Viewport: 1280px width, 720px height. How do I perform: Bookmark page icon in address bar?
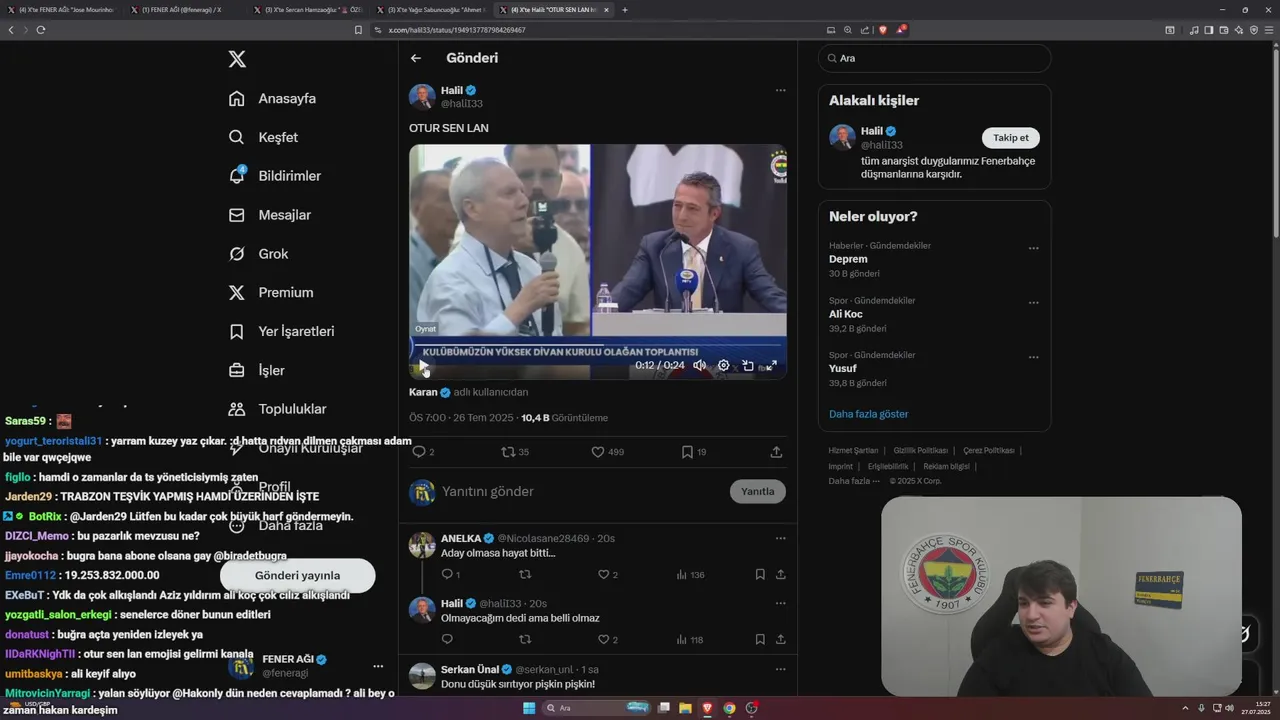tap(358, 30)
